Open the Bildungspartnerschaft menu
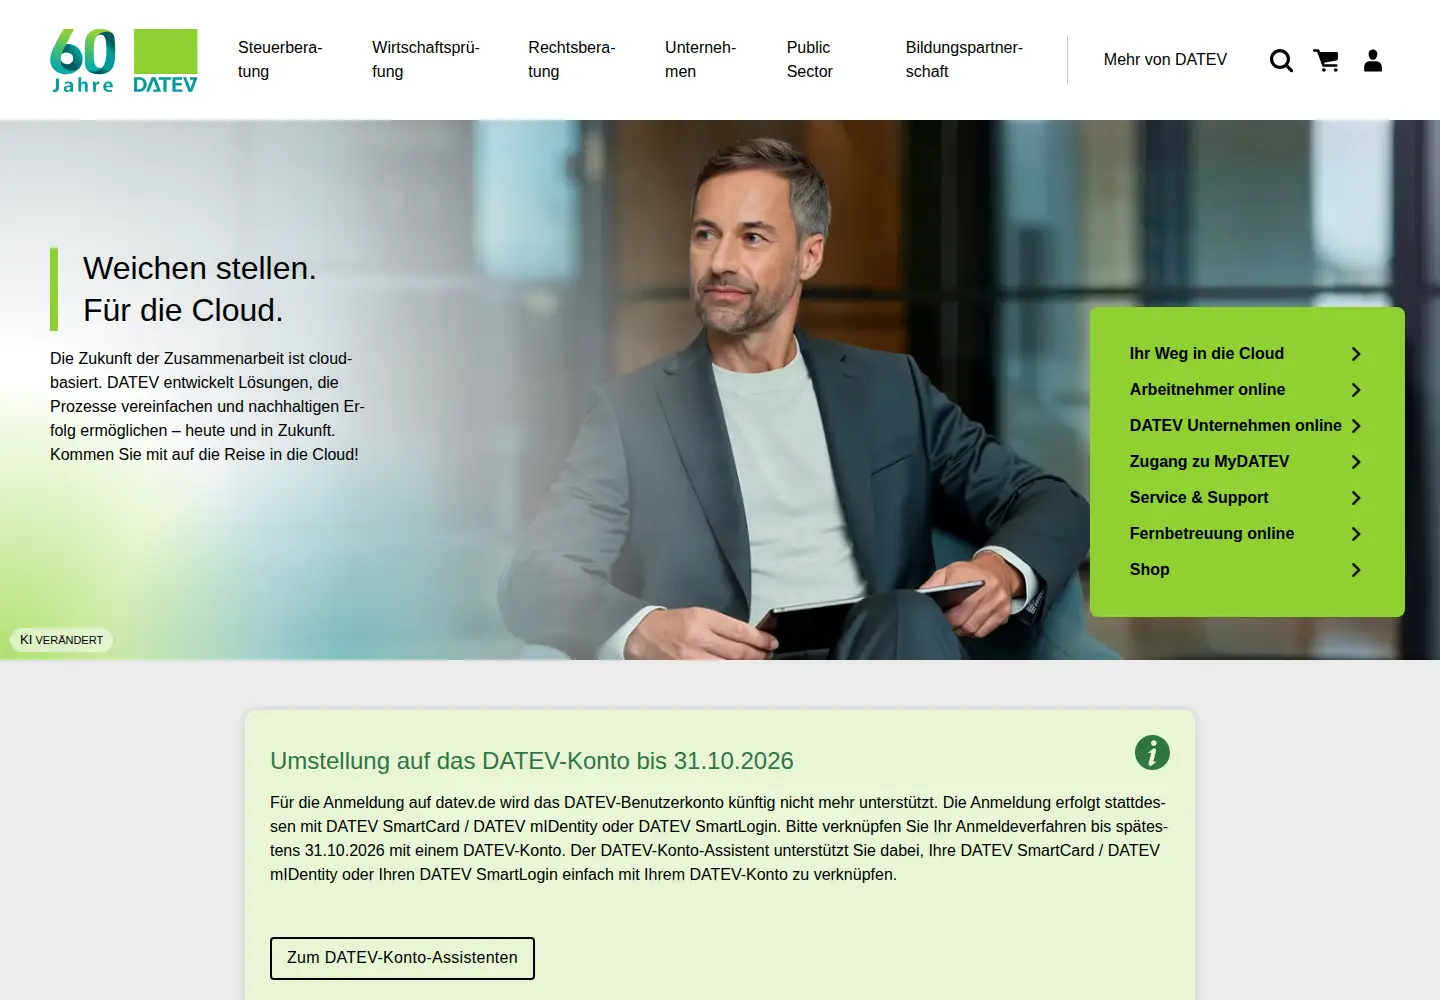 pos(964,60)
